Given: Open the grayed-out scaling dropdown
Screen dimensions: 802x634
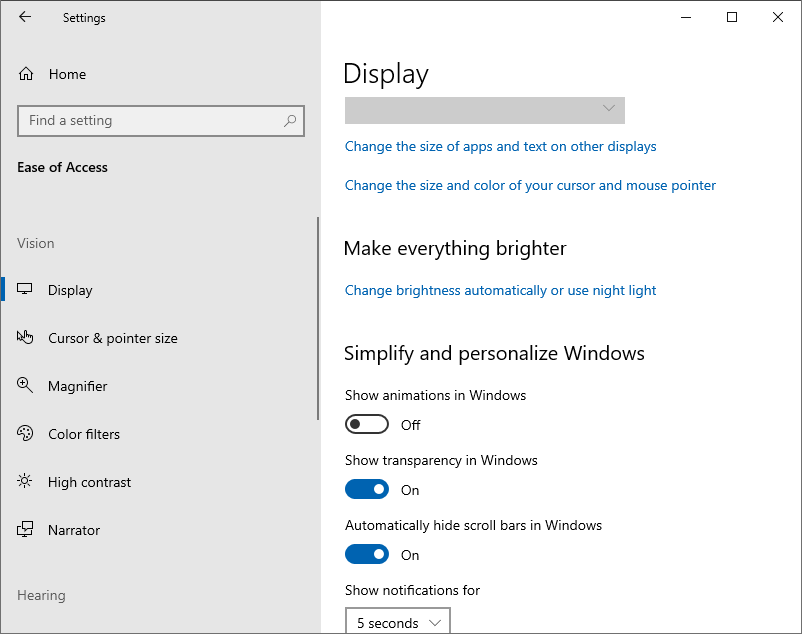Looking at the screenshot, I should pyautogui.click(x=485, y=110).
